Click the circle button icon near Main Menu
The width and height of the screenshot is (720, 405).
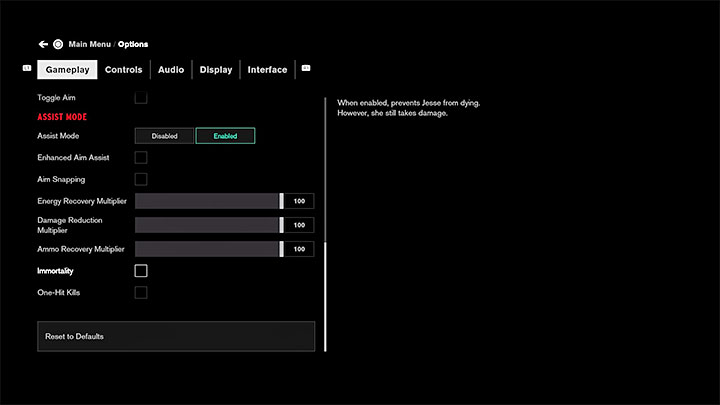point(58,44)
